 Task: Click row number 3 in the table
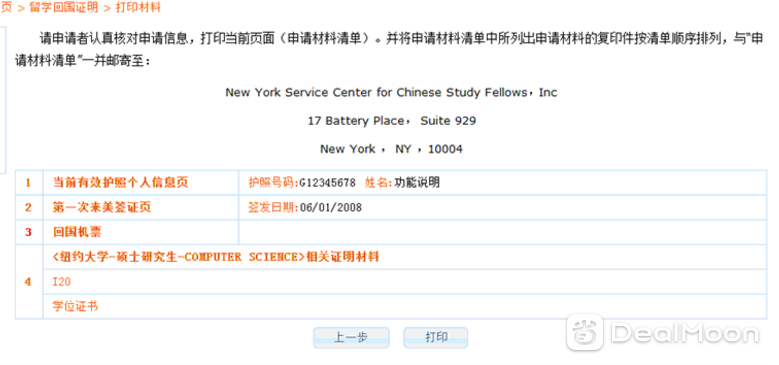coord(28,232)
